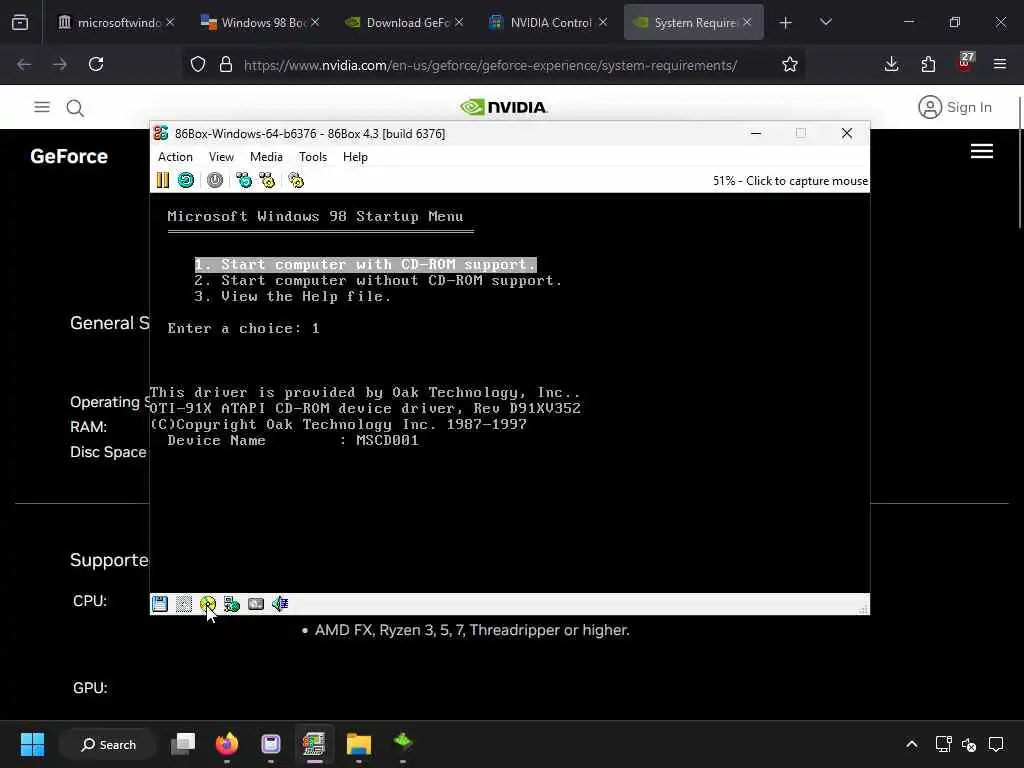Open the Action menu in 86Box

click(175, 157)
